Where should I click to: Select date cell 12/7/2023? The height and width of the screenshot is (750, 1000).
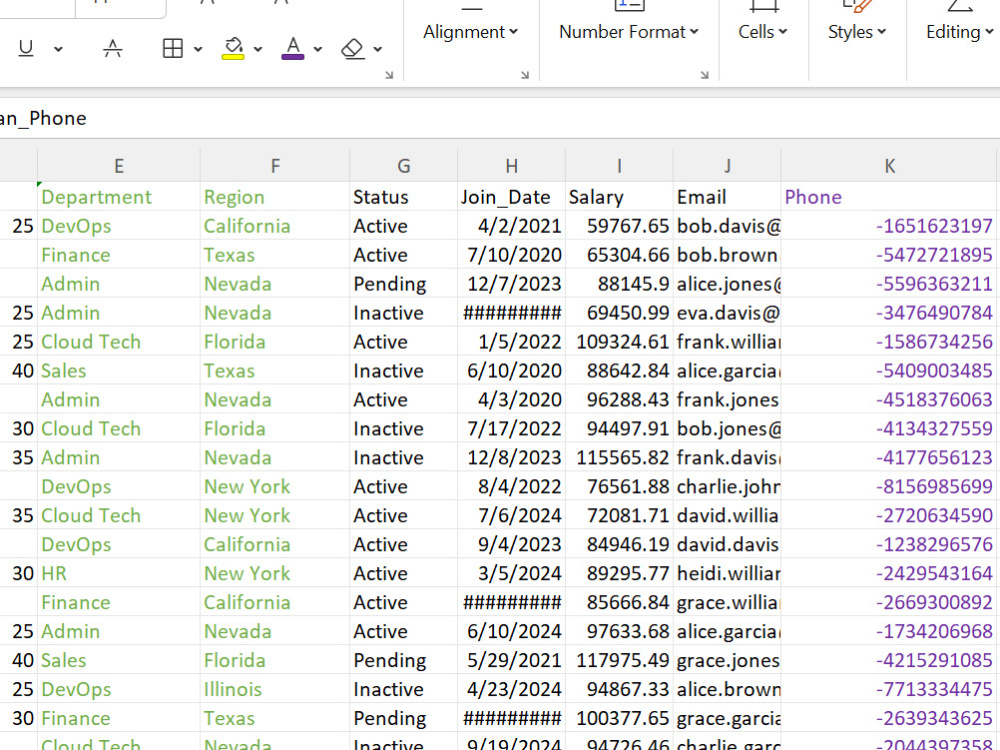coord(511,284)
